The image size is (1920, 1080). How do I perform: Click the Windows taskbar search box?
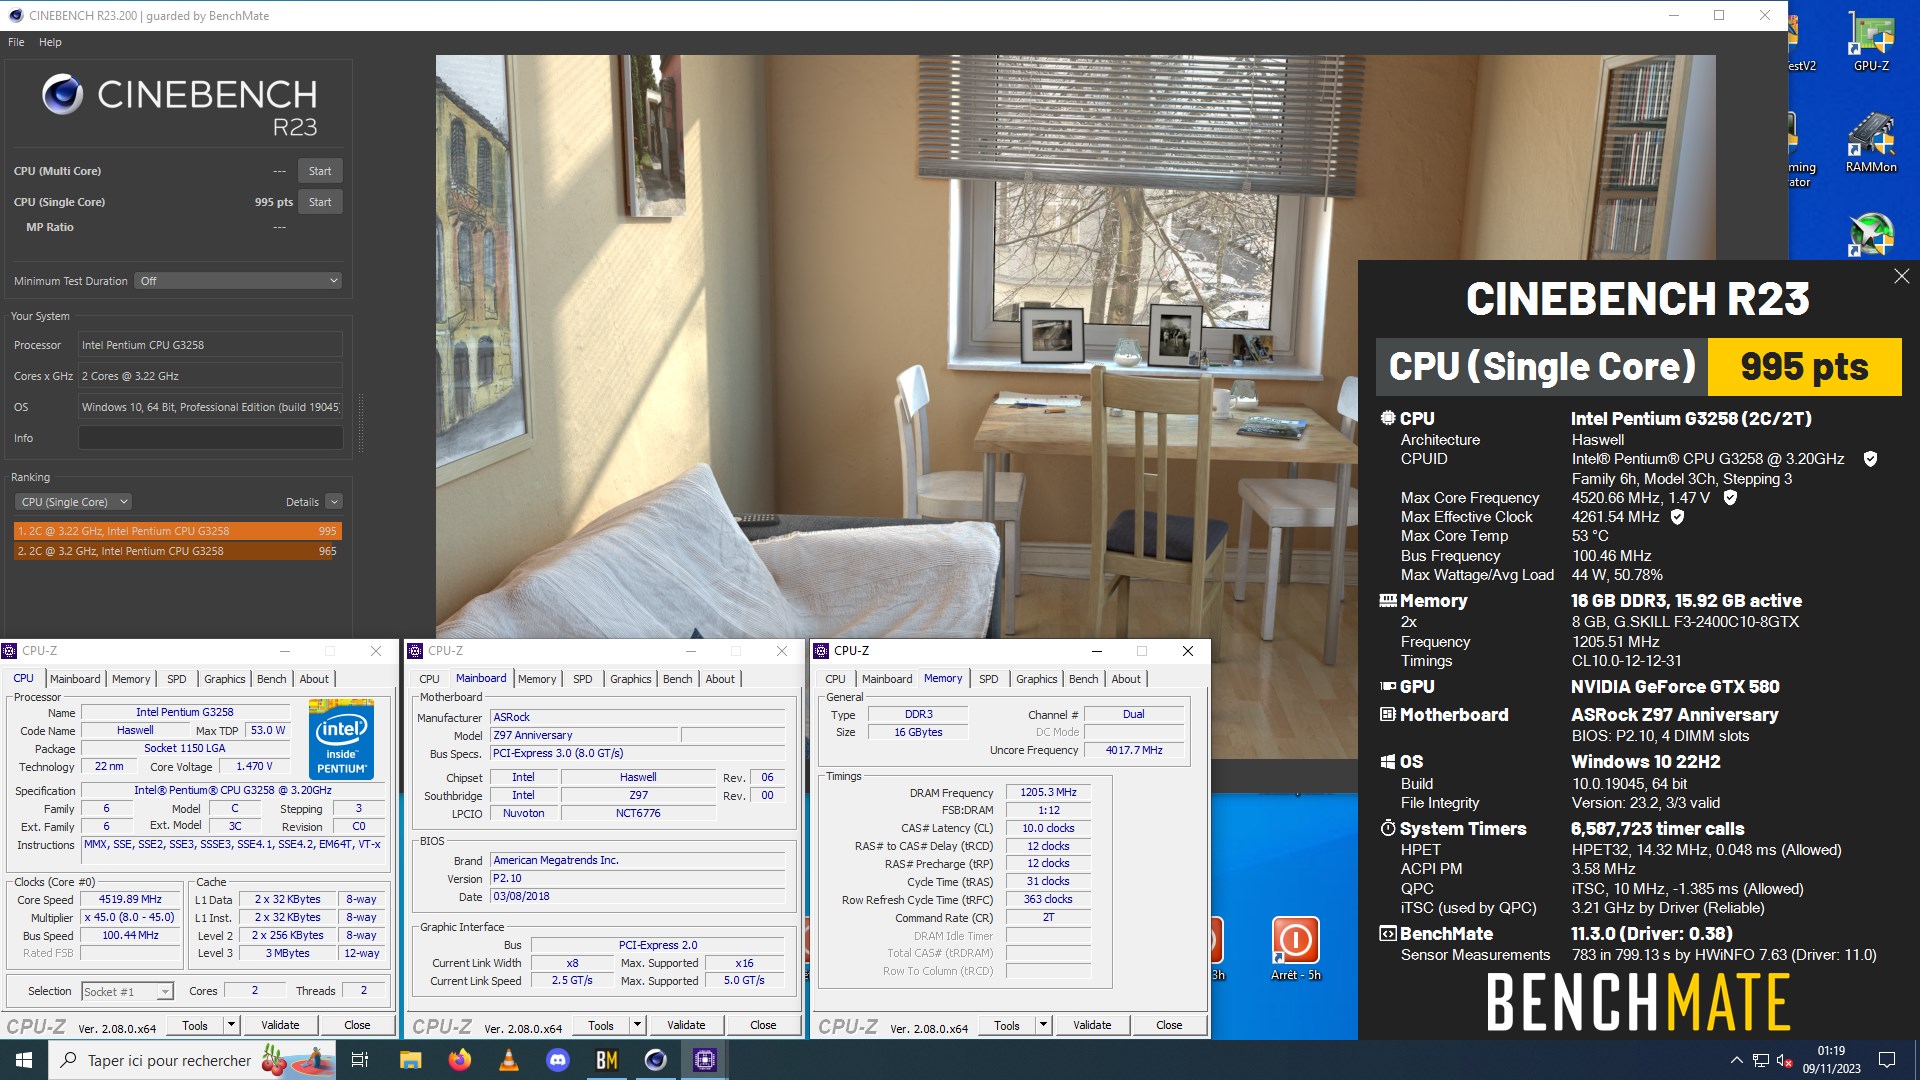[x=192, y=1060]
